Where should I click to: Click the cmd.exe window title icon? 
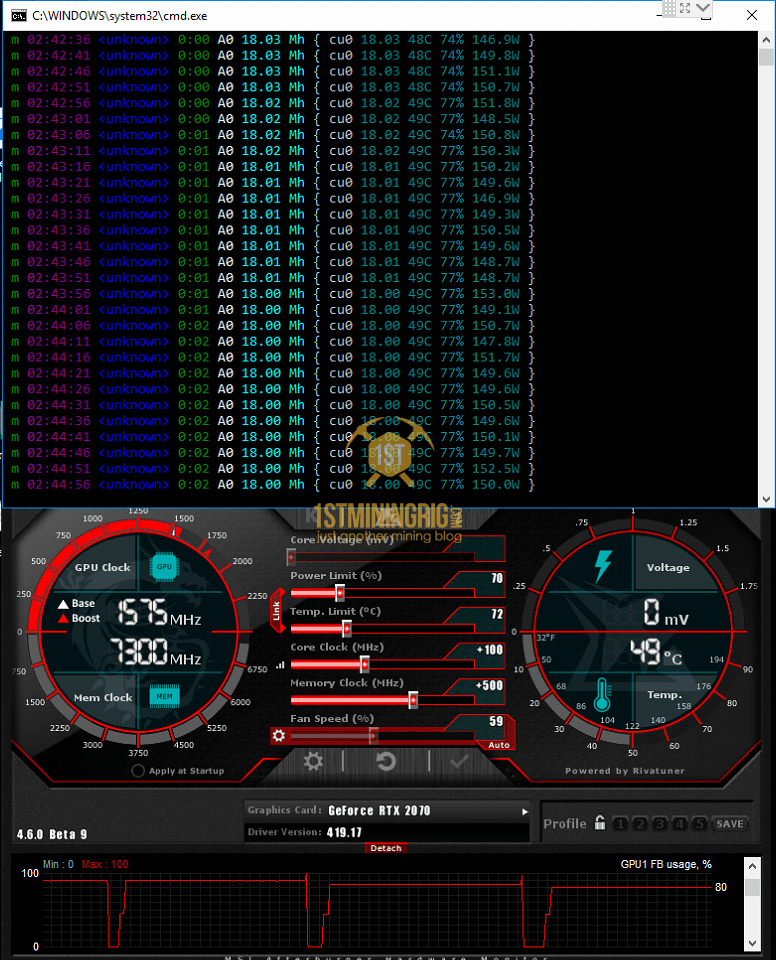19,15
